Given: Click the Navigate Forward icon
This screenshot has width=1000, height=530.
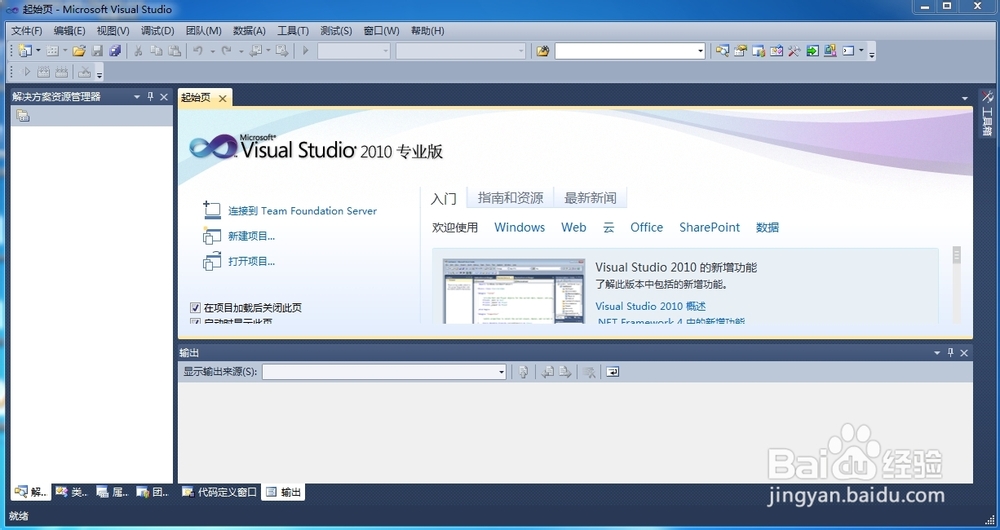Looking at the screenshot, I should point(282,50).
